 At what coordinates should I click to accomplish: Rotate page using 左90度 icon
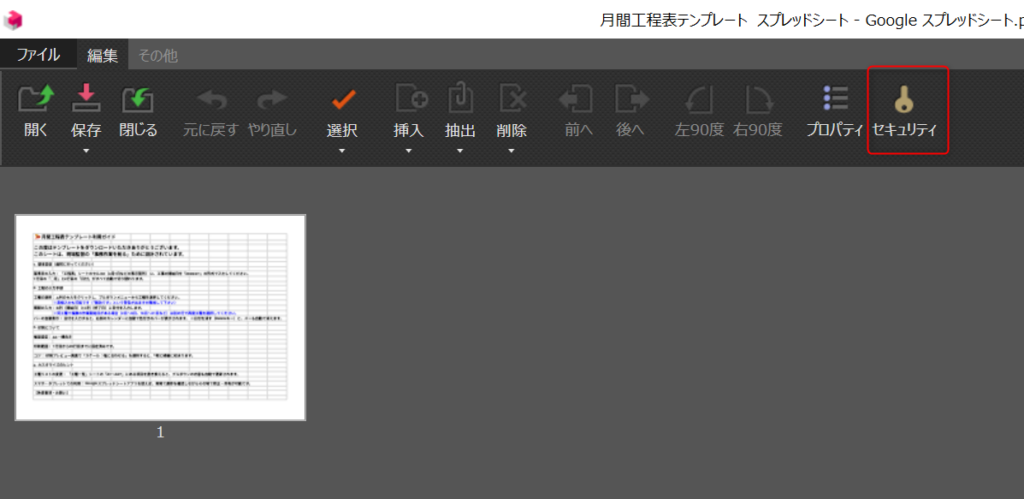tap(699, 100)
